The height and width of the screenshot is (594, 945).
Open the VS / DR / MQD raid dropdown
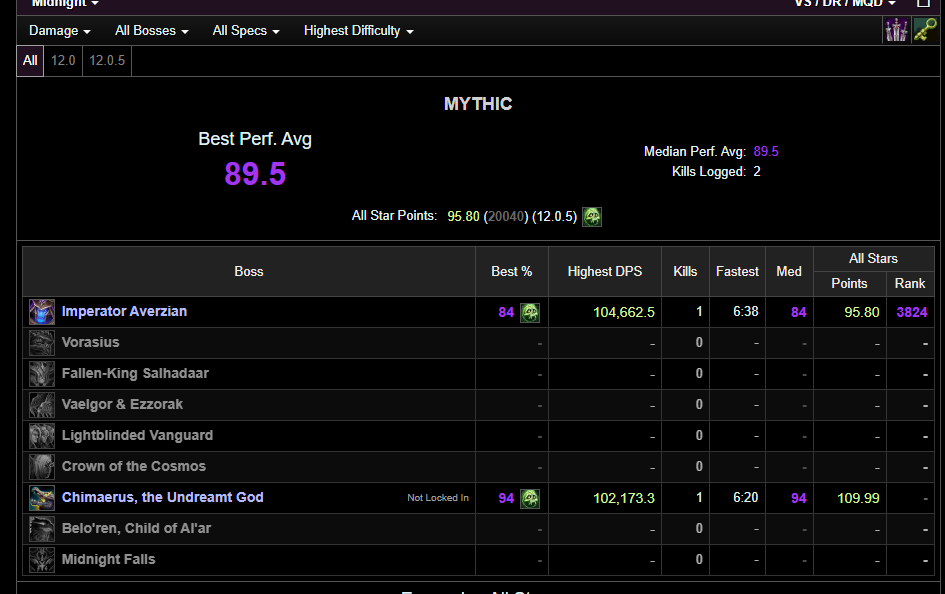click(845, 4)
